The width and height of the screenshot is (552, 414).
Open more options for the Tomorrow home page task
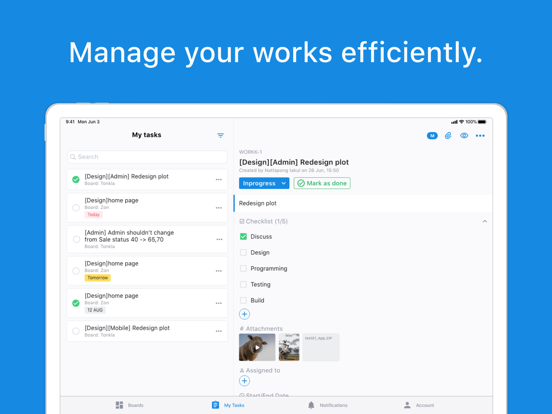(219, 271)
